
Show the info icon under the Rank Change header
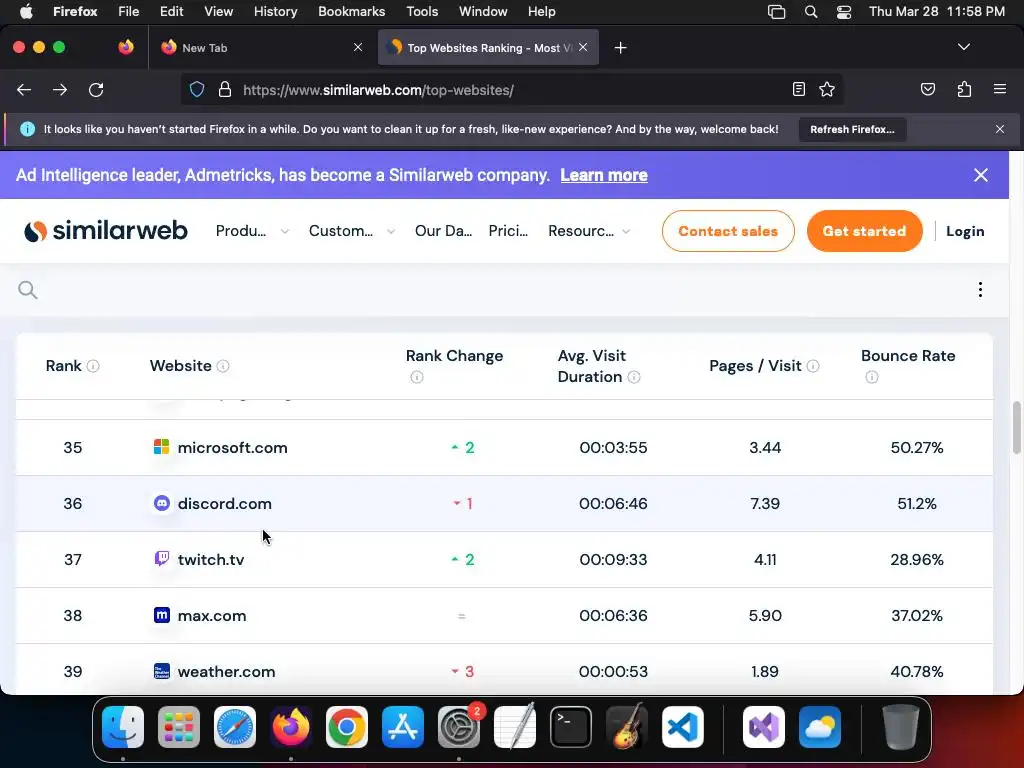coord(417,377)
